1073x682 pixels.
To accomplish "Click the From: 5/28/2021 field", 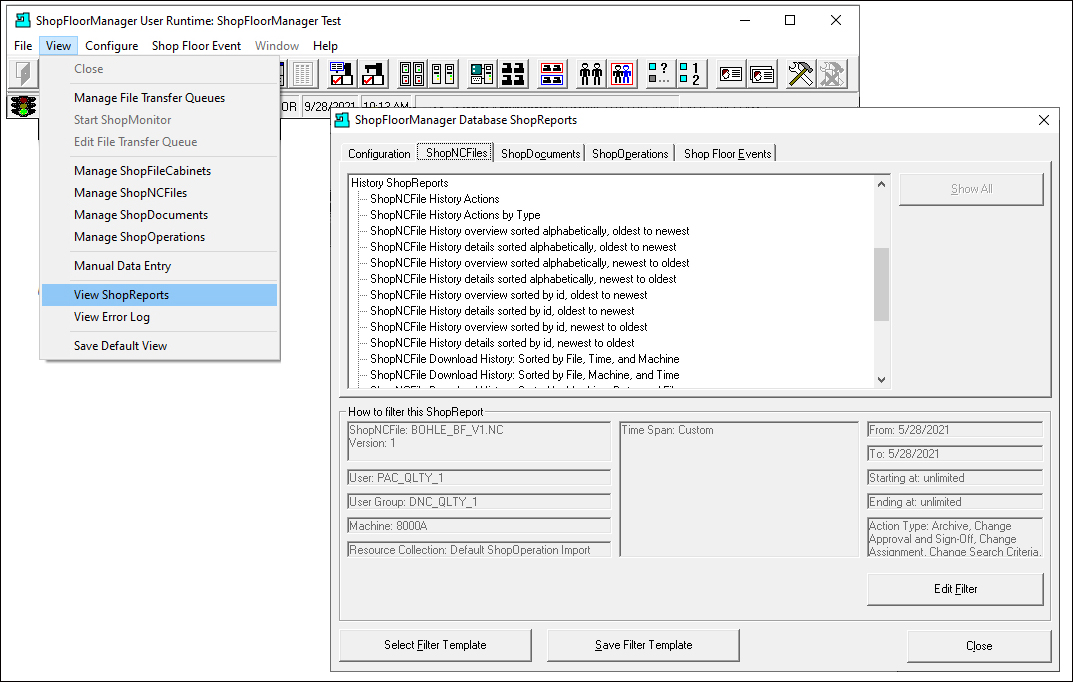I will [955, 430].
